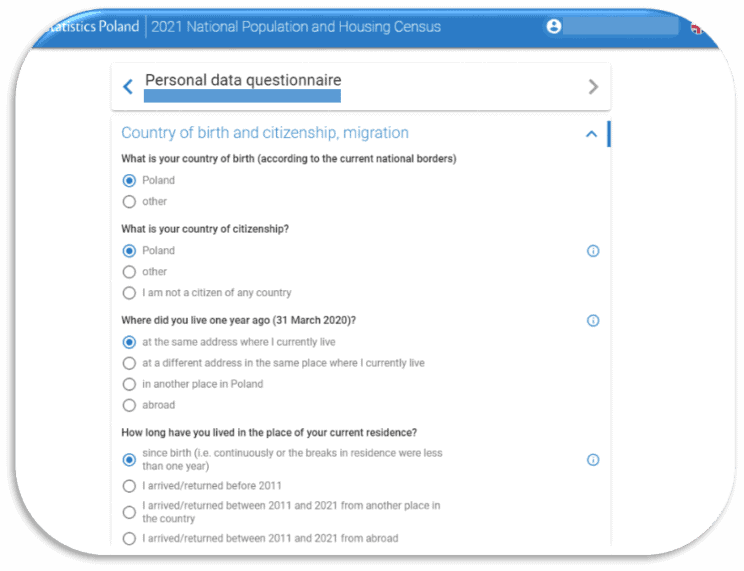
Task: Select 'Poland' as country of birth
Action: click(x=129, y=181)
